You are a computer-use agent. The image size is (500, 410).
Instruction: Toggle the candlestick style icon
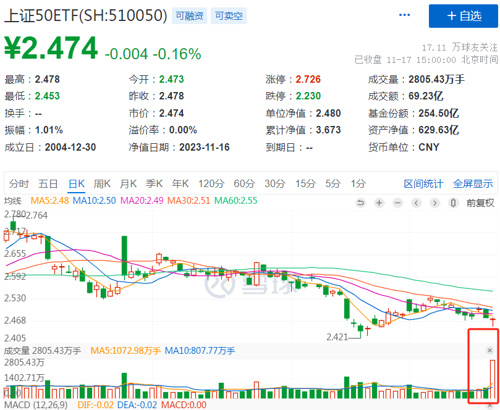[453, 202]
